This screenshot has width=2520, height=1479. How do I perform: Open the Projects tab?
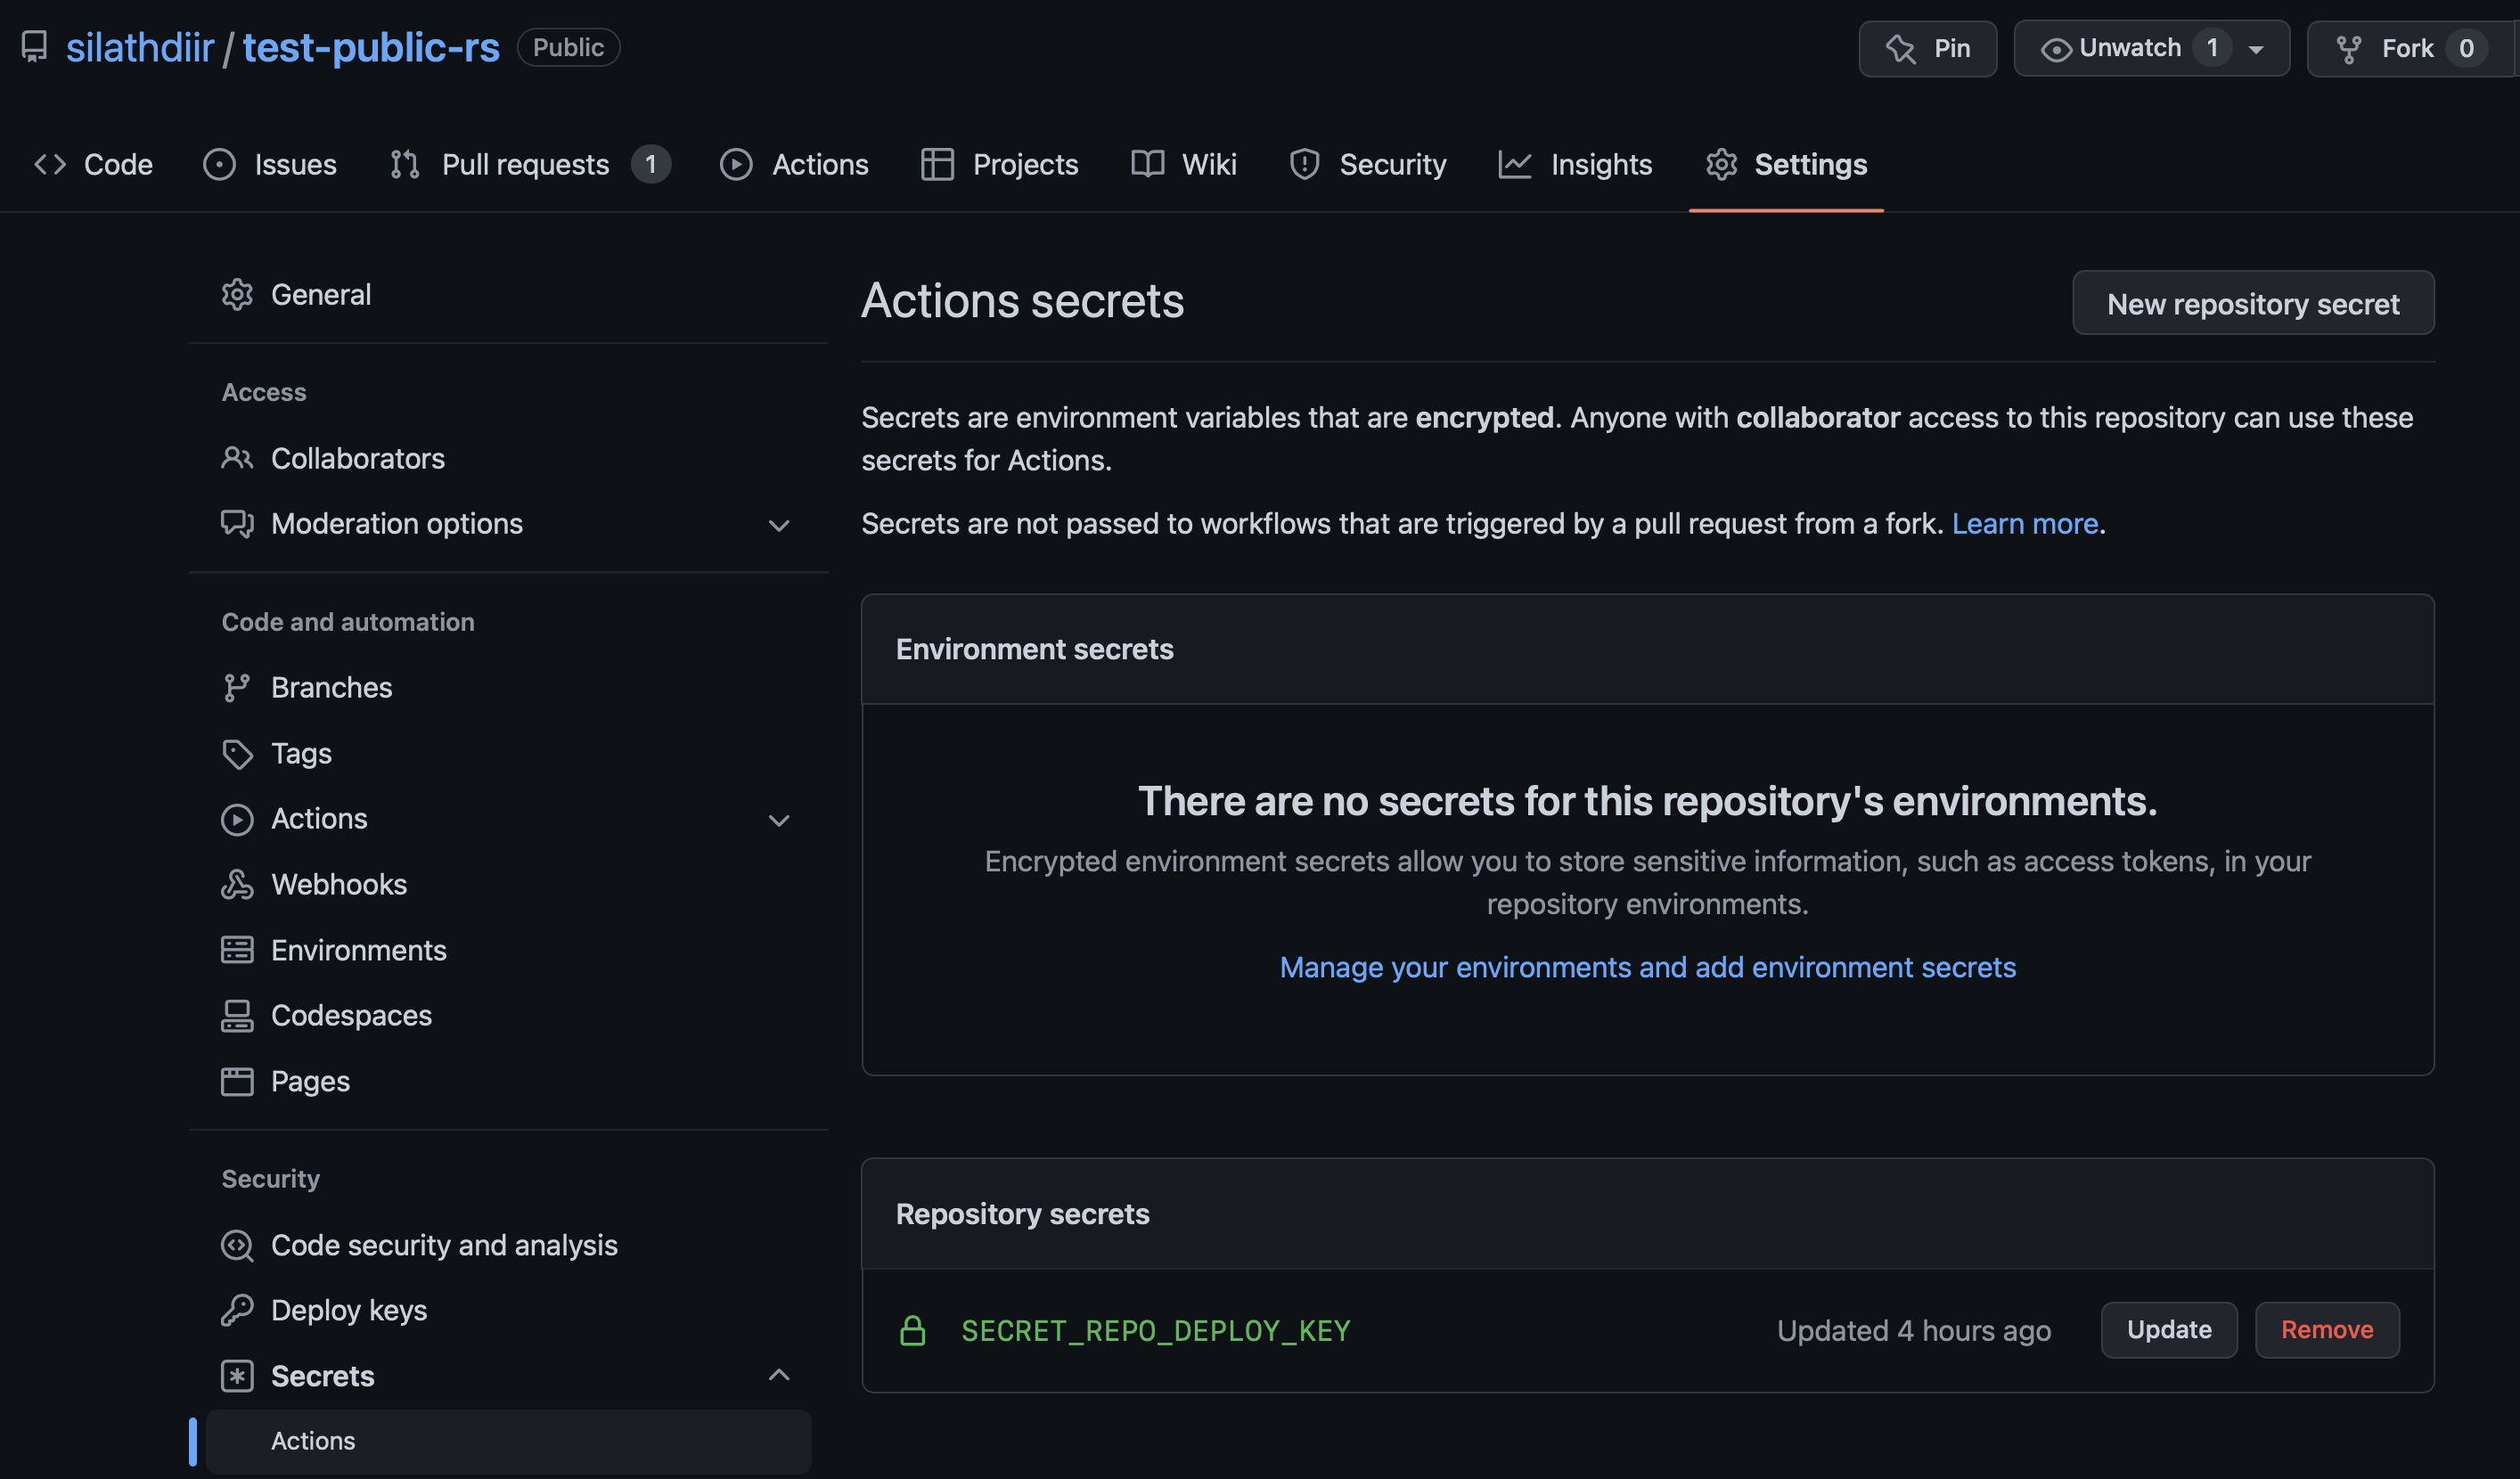[x=999, y=164]
